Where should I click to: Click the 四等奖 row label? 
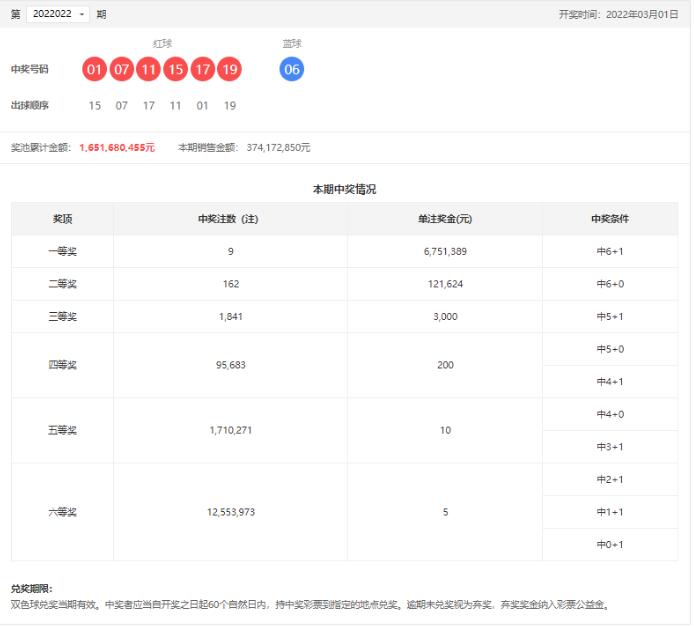coord(62,365)
